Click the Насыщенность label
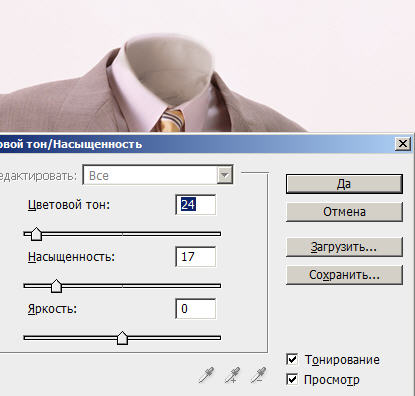 (x=71, y=257)
